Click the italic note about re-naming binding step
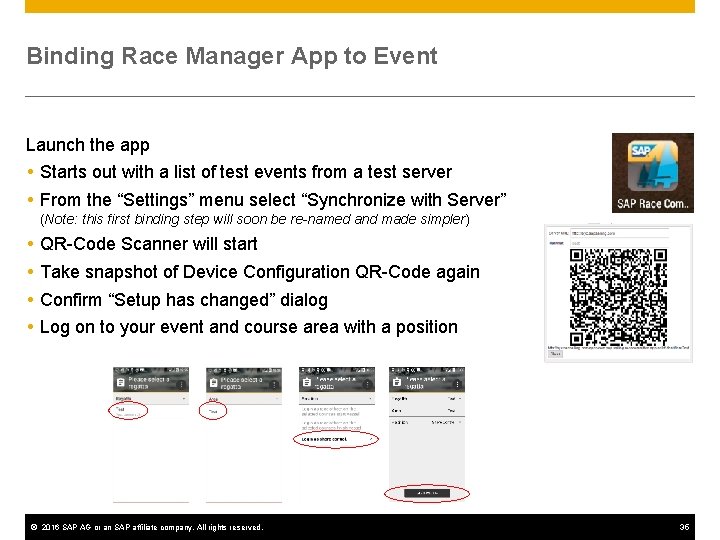This screenshot has width=720, height=540. tap(255, 219)
